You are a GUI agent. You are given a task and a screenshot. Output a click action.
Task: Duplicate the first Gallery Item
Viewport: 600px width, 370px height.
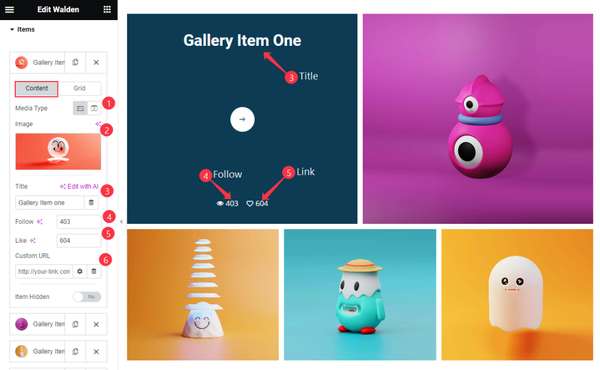click(x=75, y=62)
